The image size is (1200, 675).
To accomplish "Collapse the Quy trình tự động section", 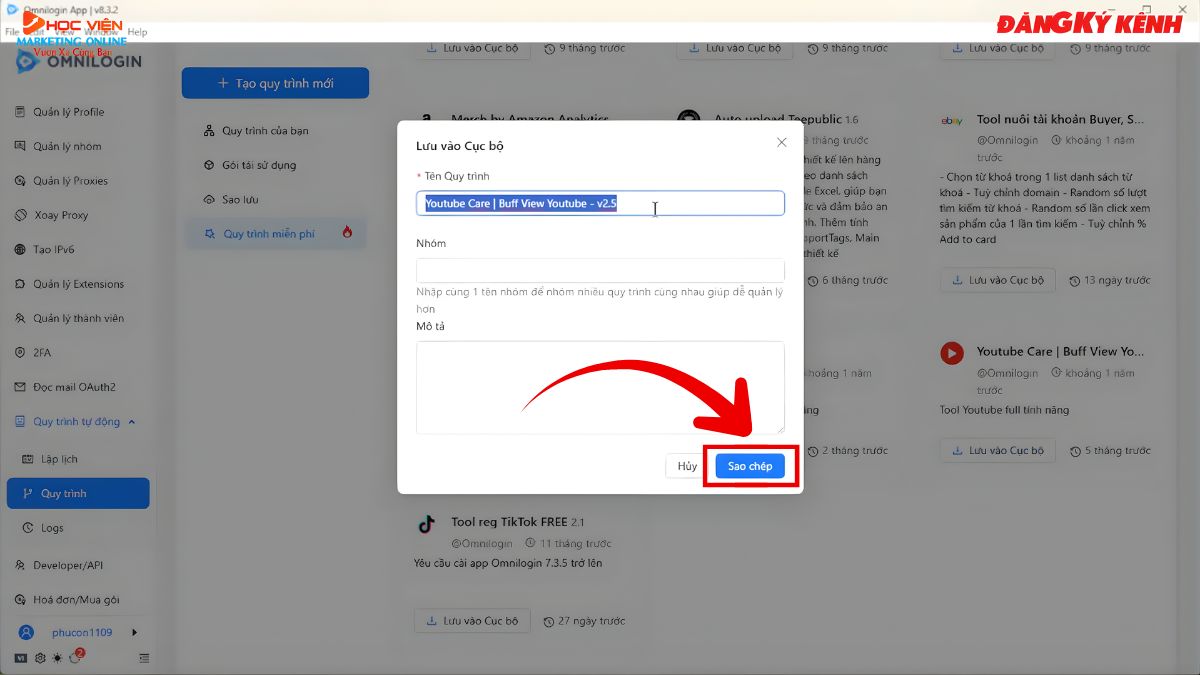I will click(132, 422).
